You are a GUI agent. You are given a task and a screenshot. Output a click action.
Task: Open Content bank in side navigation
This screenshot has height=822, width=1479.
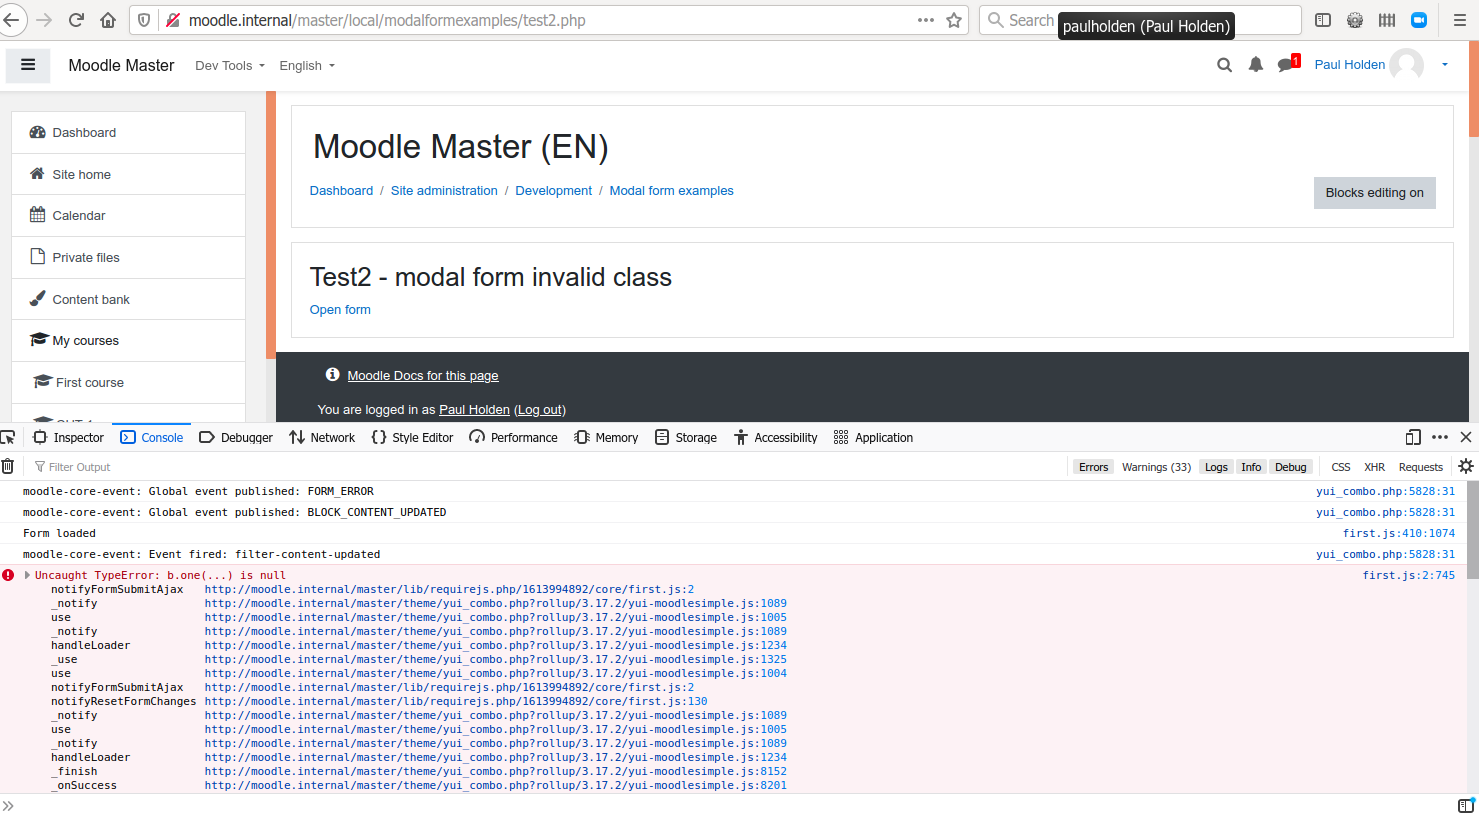pos(128,299)
